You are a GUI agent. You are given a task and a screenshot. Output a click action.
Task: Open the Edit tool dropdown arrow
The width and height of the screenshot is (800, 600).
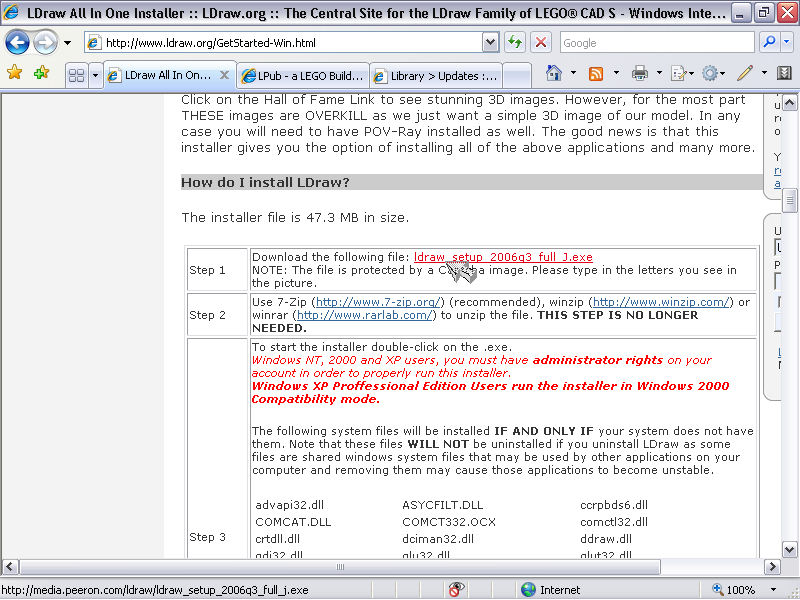pyautogui.click(x=764, y=73)
